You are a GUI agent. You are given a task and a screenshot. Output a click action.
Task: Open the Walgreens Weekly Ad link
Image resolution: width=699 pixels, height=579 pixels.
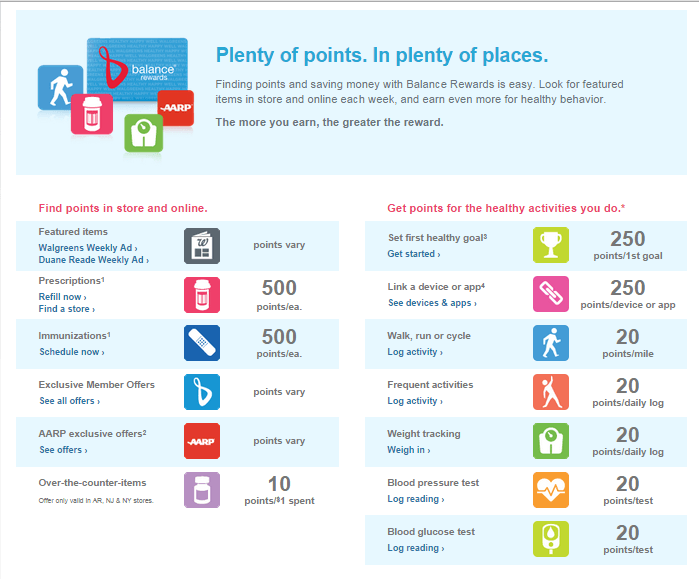click(88, 248)
